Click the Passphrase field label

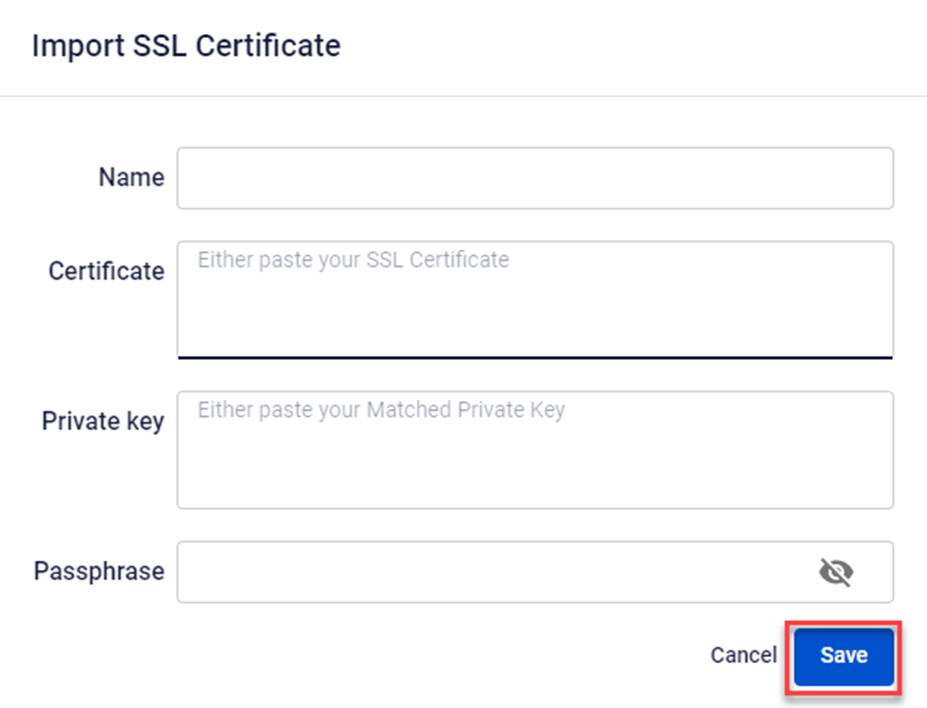(99, 571)
